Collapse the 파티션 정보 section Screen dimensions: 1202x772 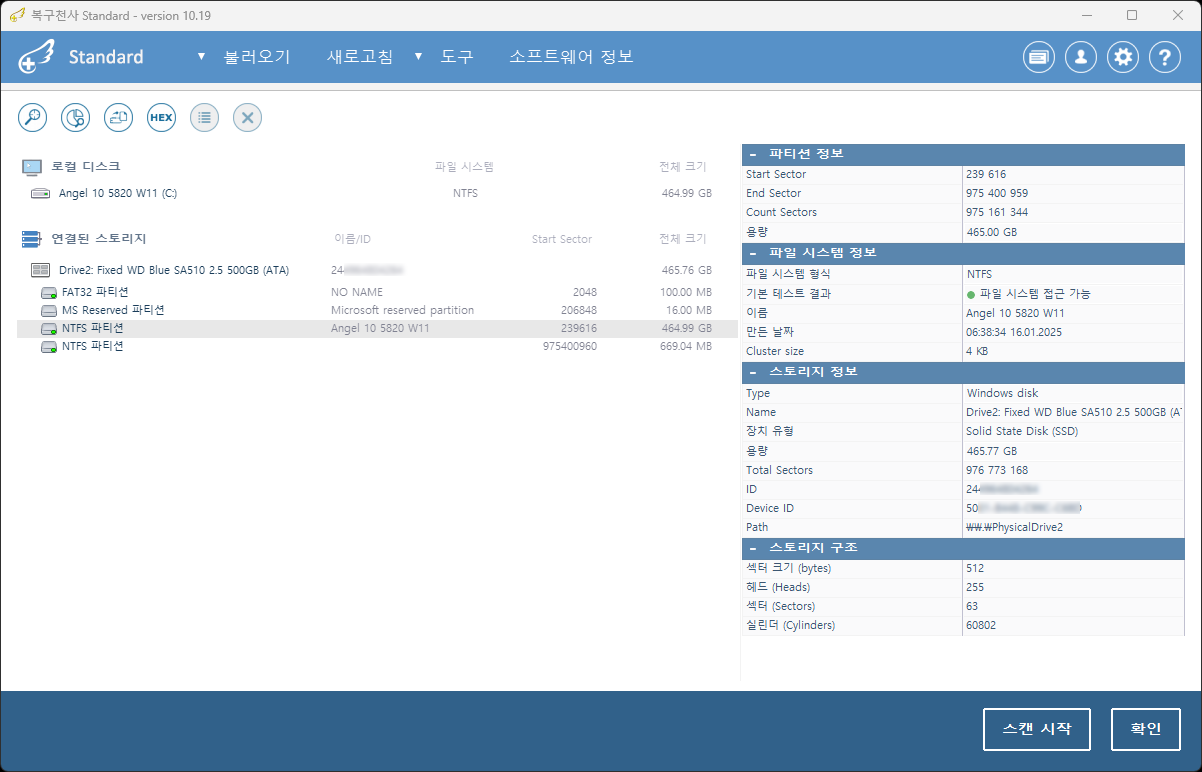point(752,154)
